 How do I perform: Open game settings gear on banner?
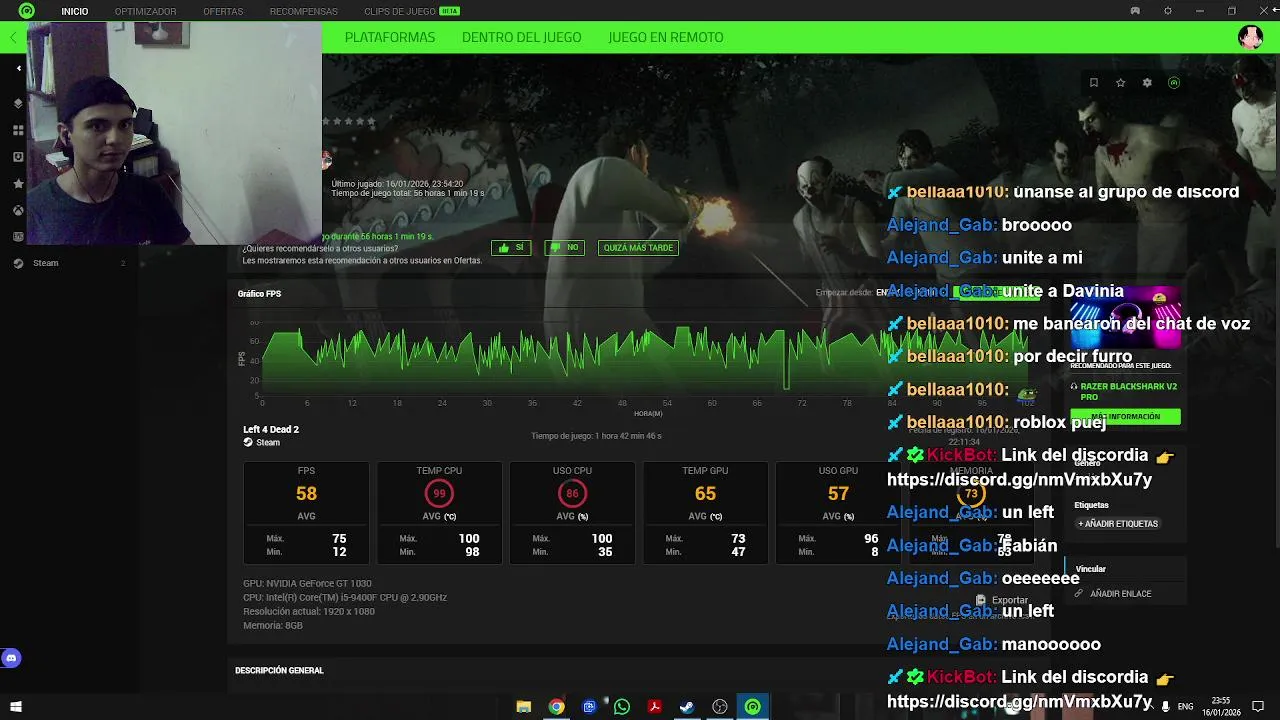tap(1147, 83)
